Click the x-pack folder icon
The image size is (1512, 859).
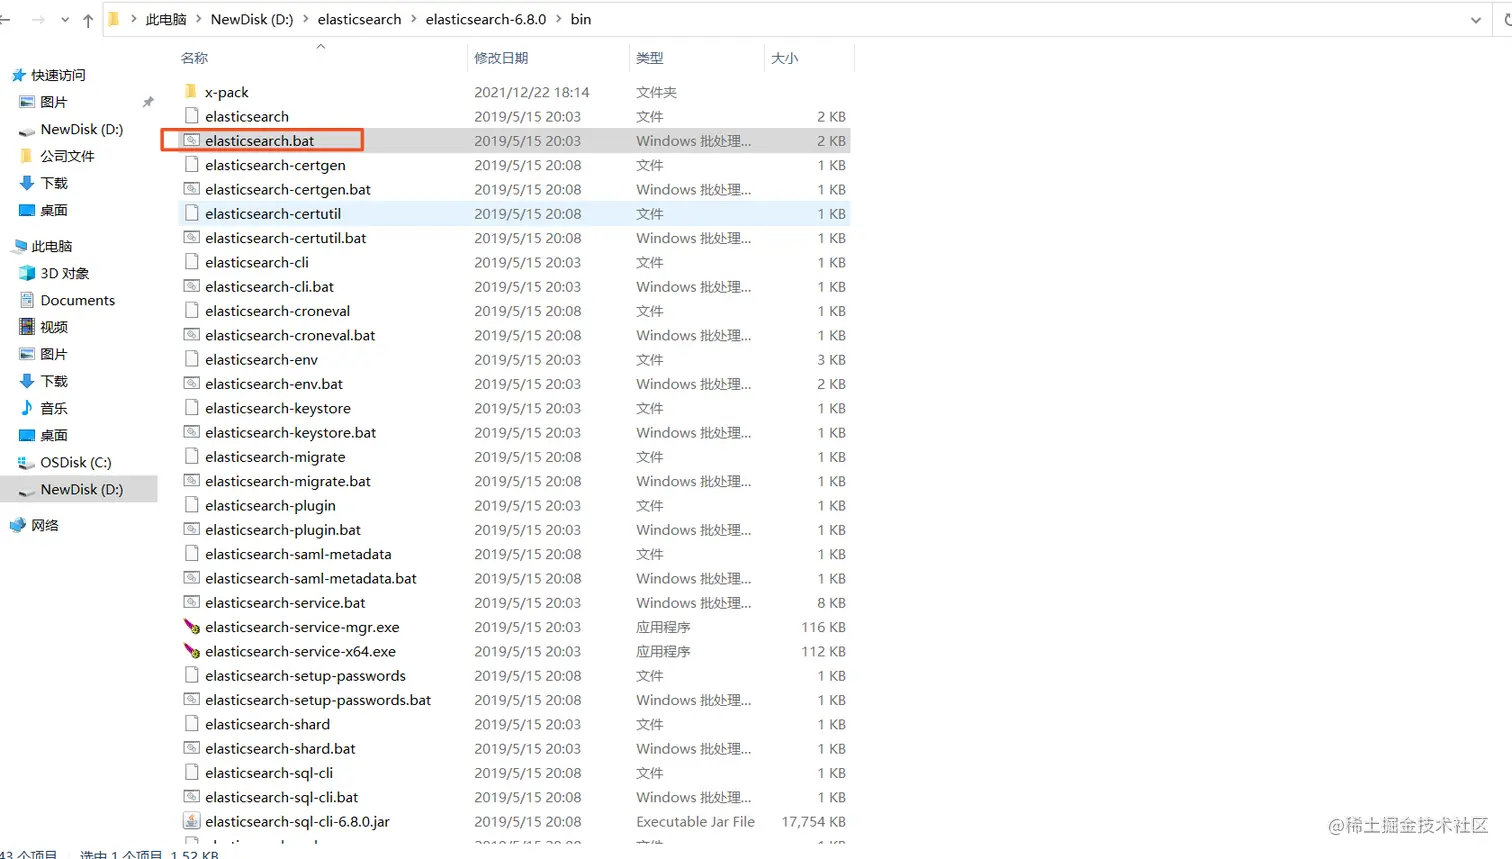point(191,92)
